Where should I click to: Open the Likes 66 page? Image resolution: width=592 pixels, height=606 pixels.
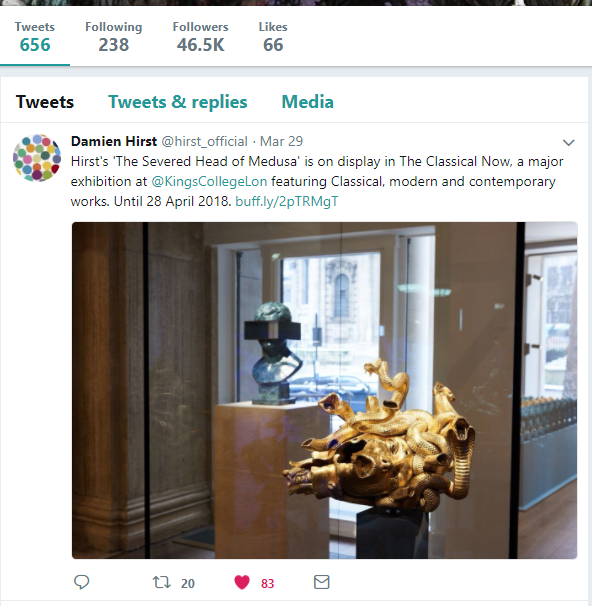[x=273, y=37]
